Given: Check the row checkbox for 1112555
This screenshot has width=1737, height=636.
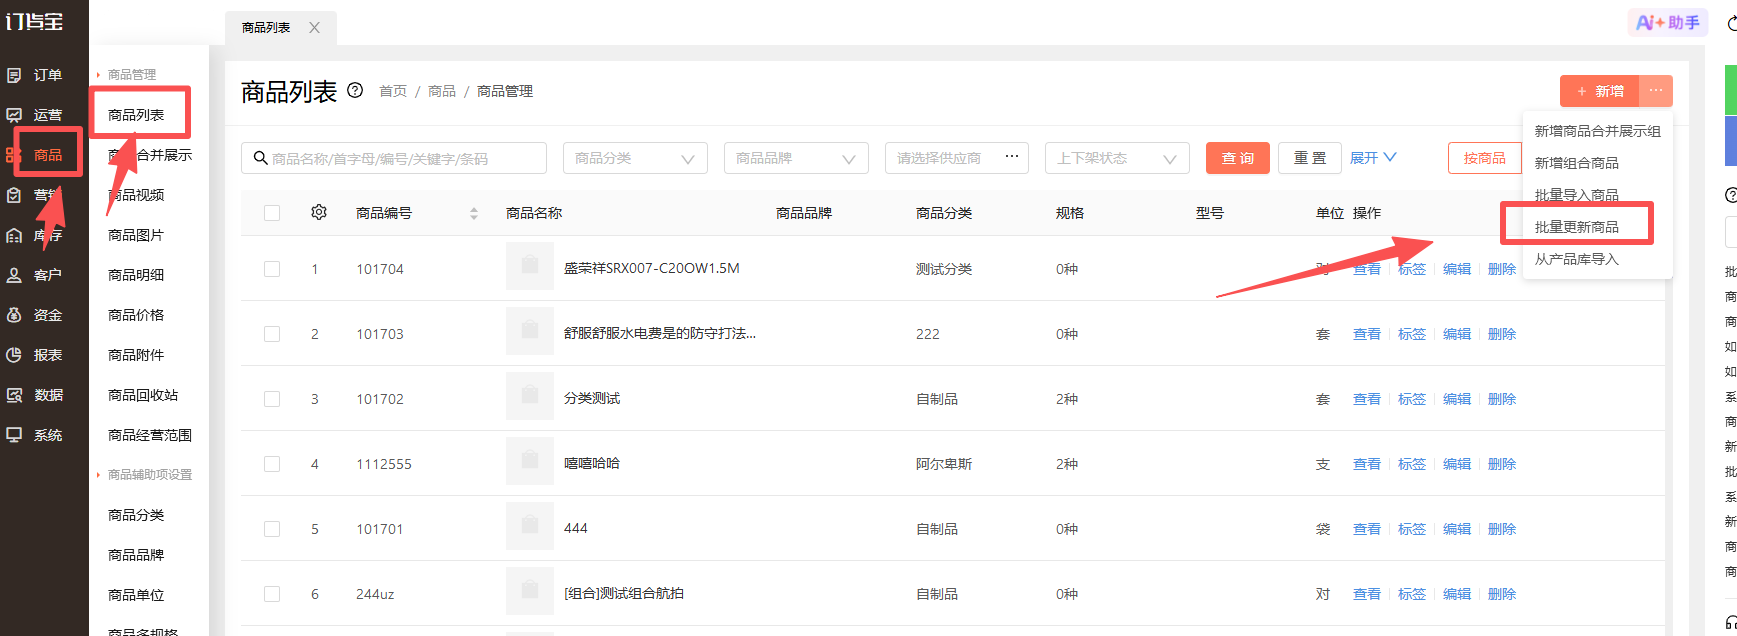Looking at the screenshot, I should pyautogui.click(x=272, y=464).
